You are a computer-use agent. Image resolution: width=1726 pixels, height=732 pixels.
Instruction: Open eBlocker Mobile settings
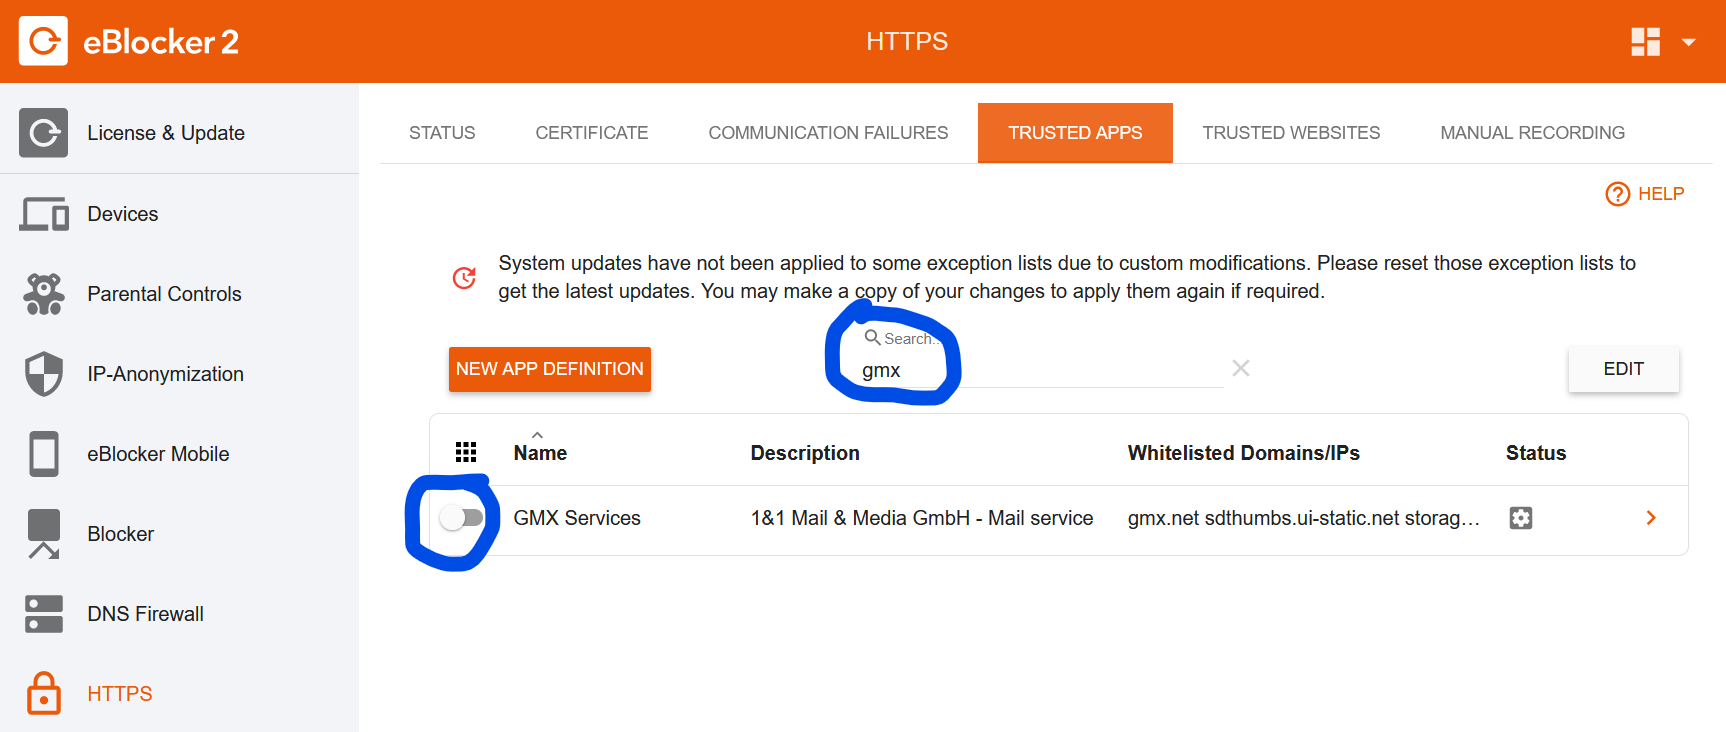click(x=158, y=454)
